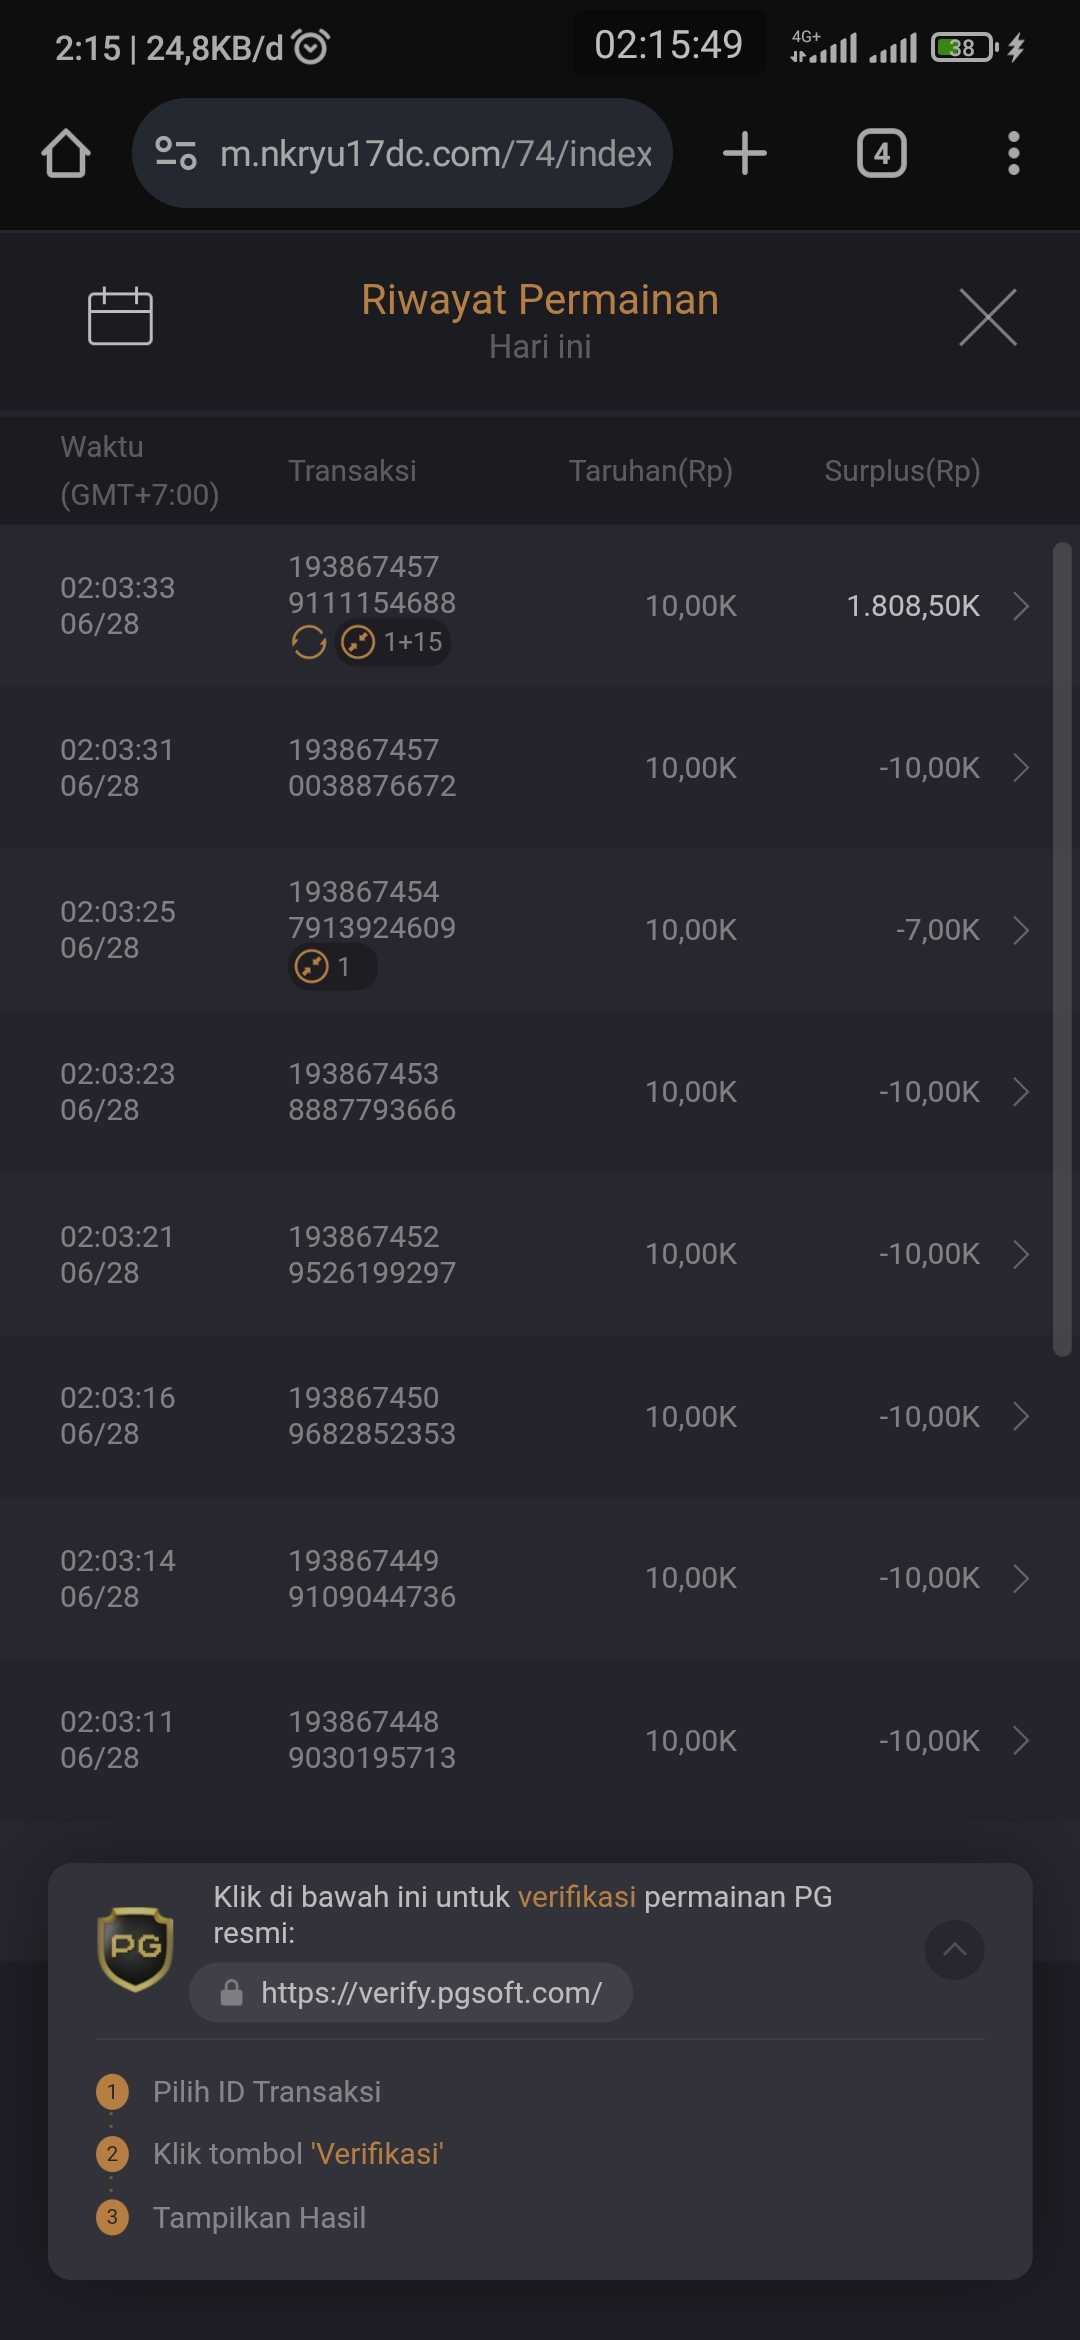
Task: Close the Riwayat Permainan panel
Action: pos(988,318)
